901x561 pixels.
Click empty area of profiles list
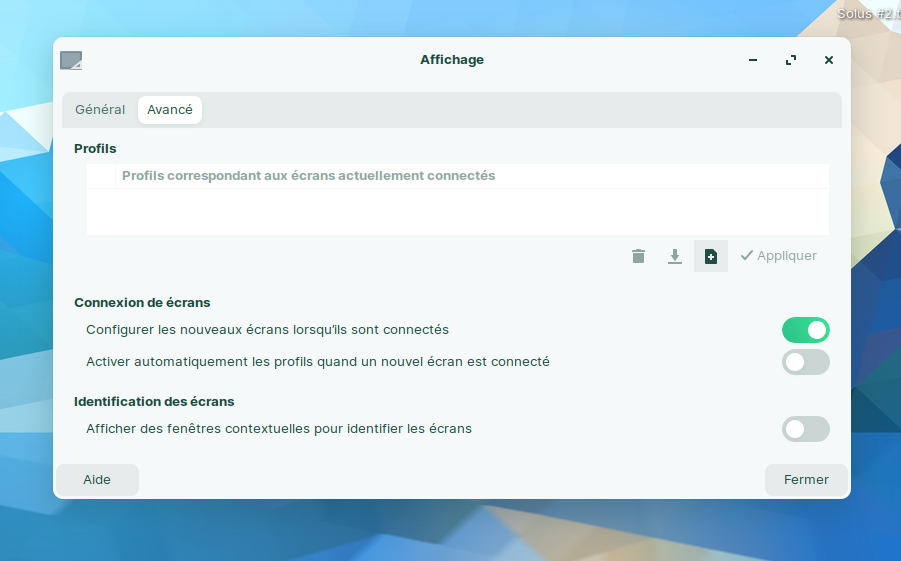(457, 212)
